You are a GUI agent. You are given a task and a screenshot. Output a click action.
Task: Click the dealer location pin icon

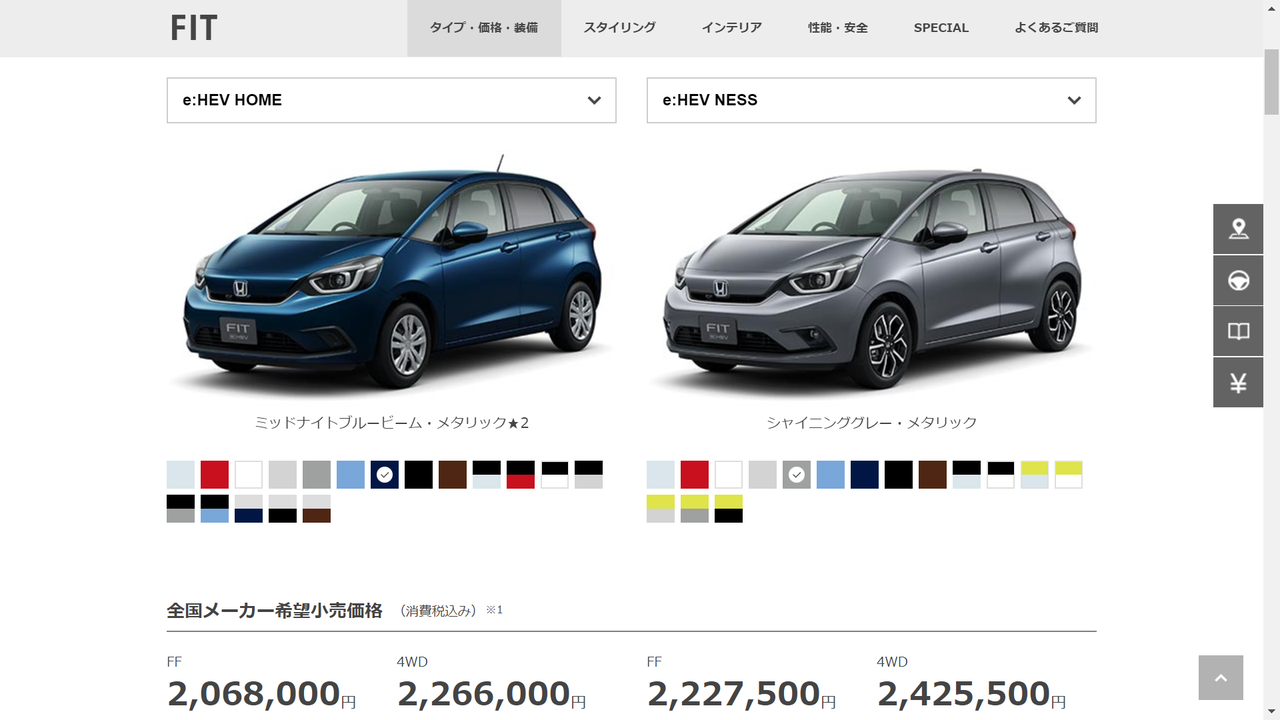(x=1238, y=229)
